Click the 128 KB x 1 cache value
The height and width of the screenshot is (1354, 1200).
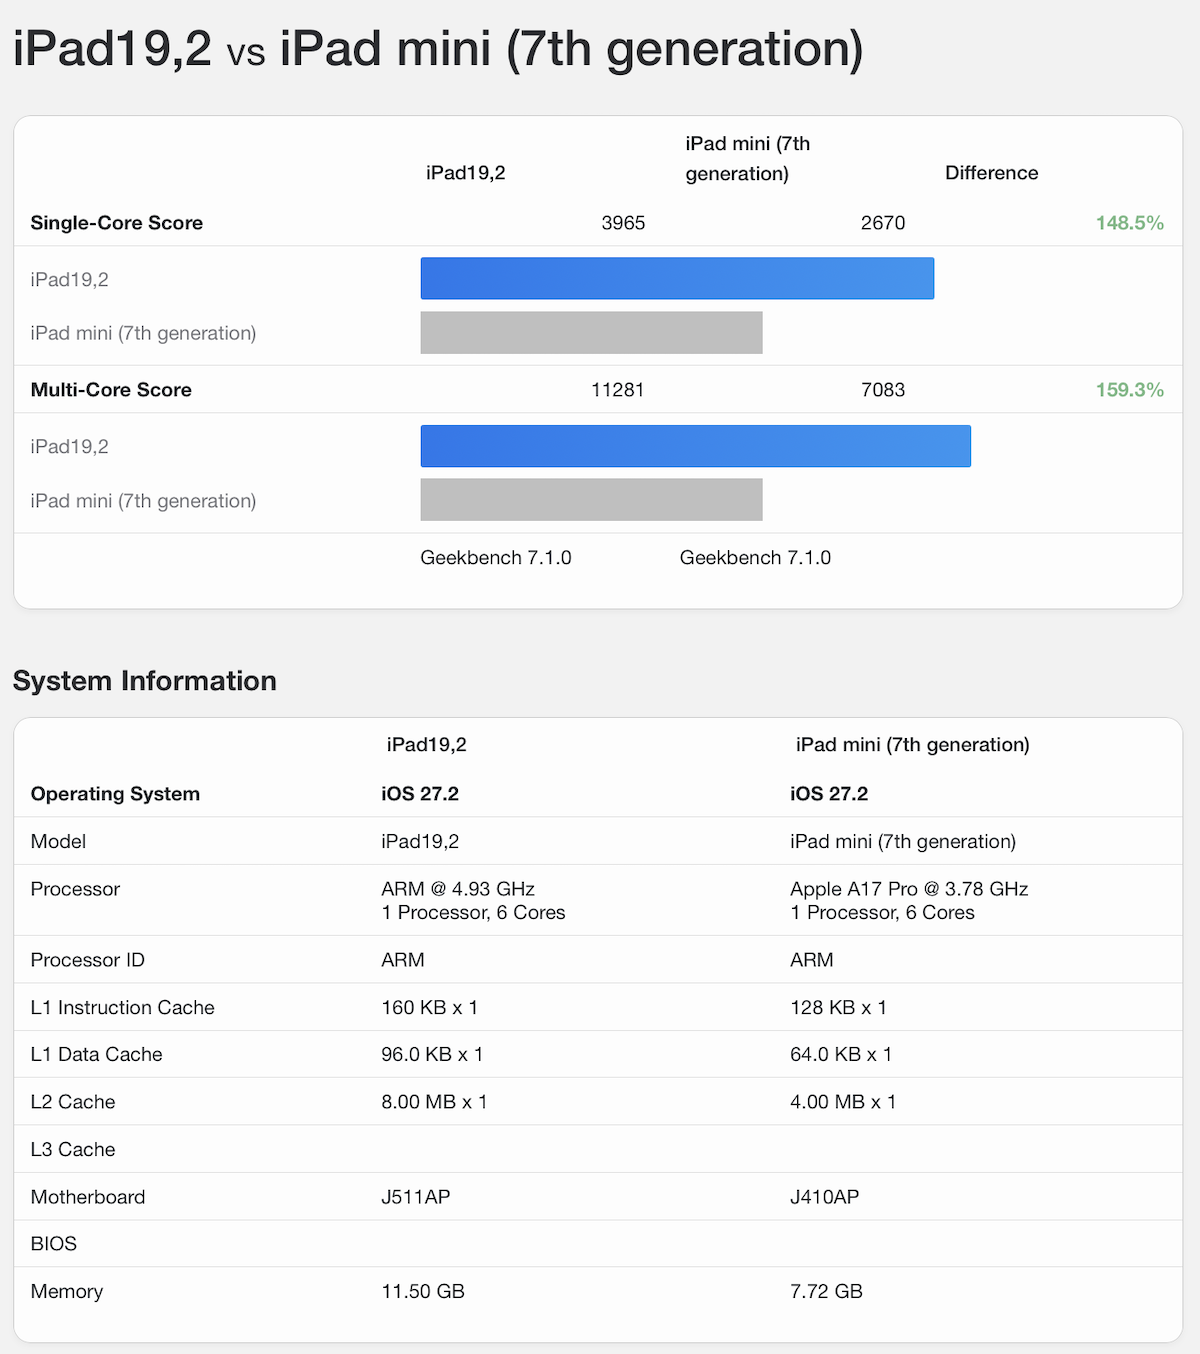point(839,1007)
